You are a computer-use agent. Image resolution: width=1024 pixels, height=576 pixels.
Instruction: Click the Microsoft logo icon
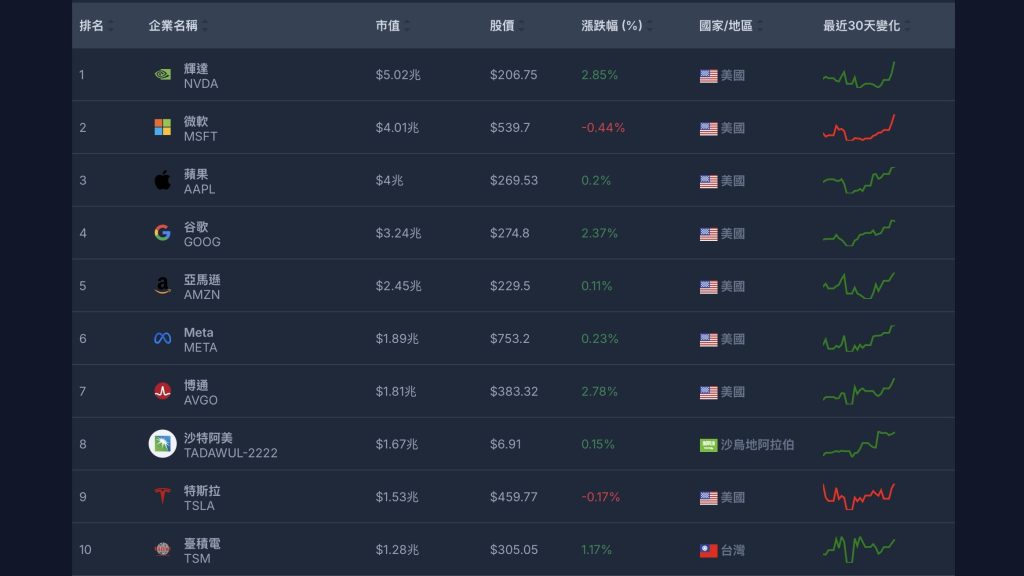[162, 128]
